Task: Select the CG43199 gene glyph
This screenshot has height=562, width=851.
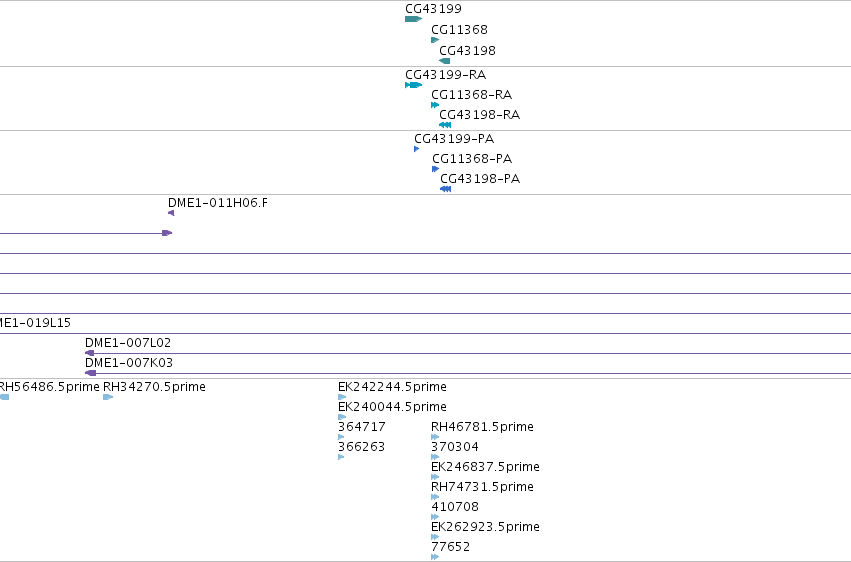Action: [413, 19]
